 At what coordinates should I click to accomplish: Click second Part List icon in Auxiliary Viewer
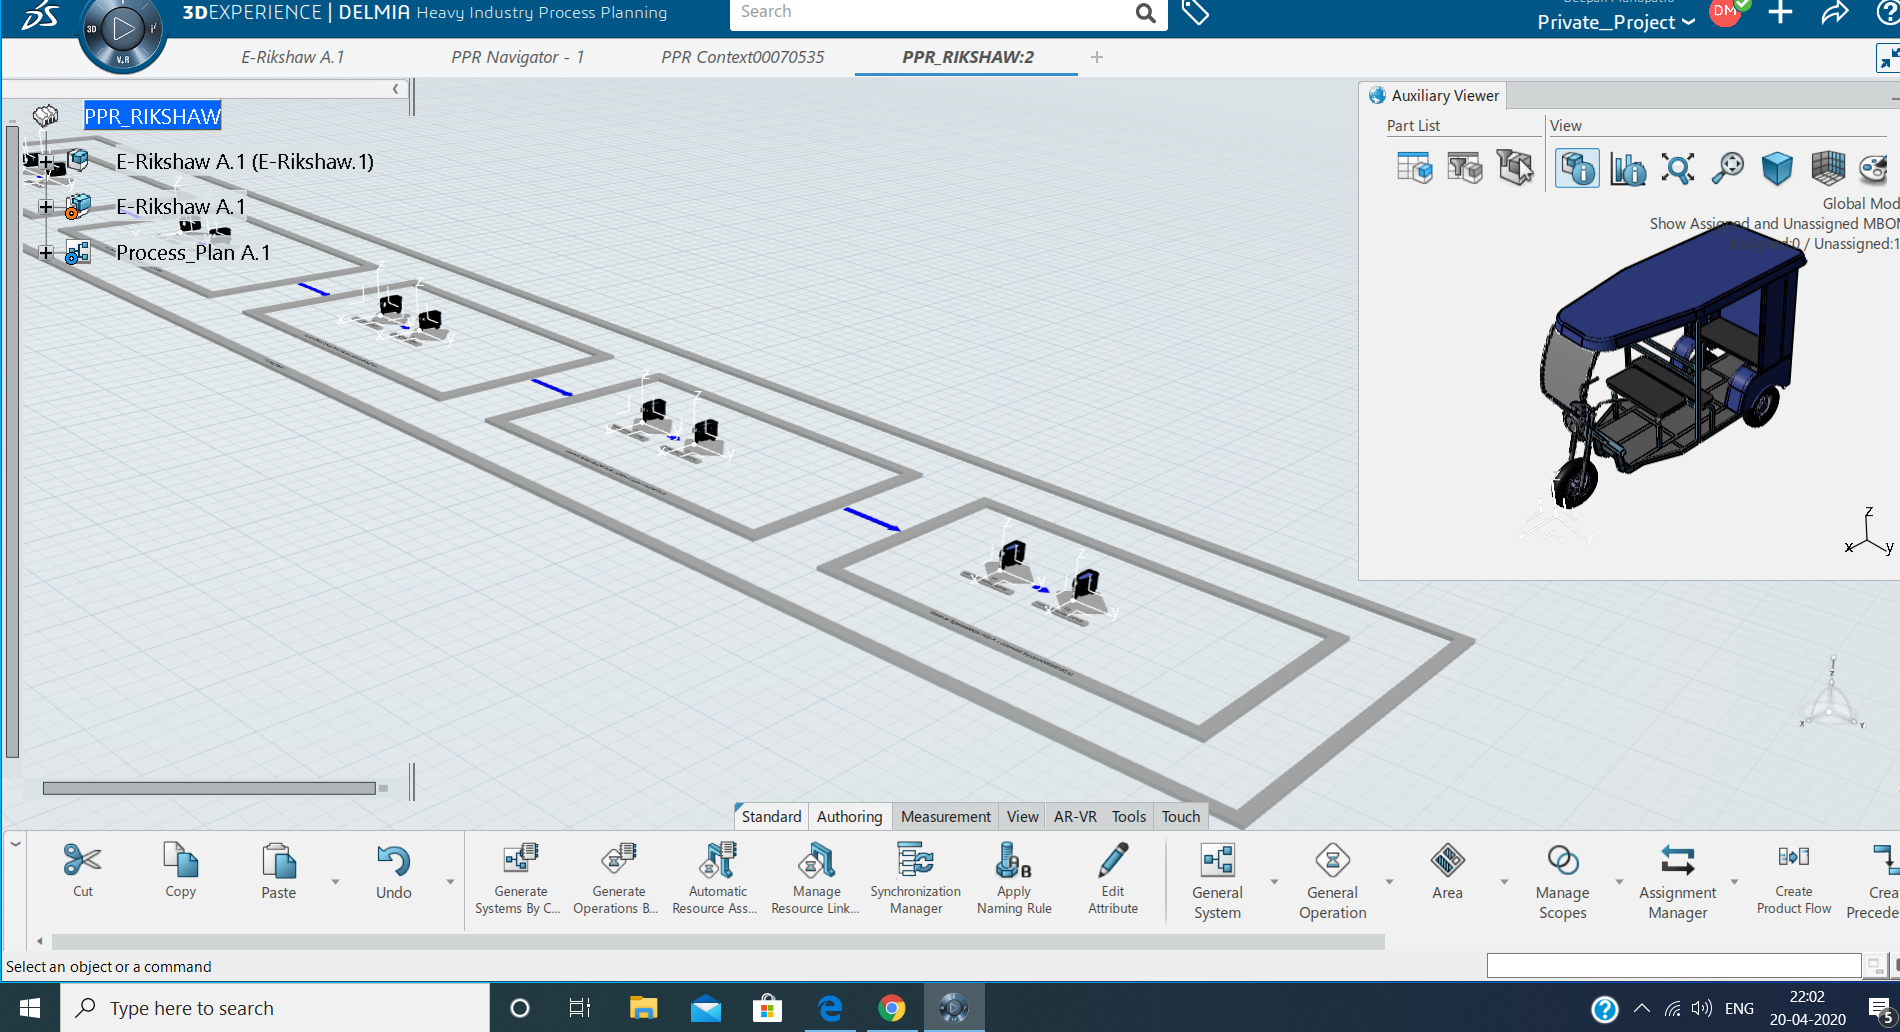(x=1465, y=168)
